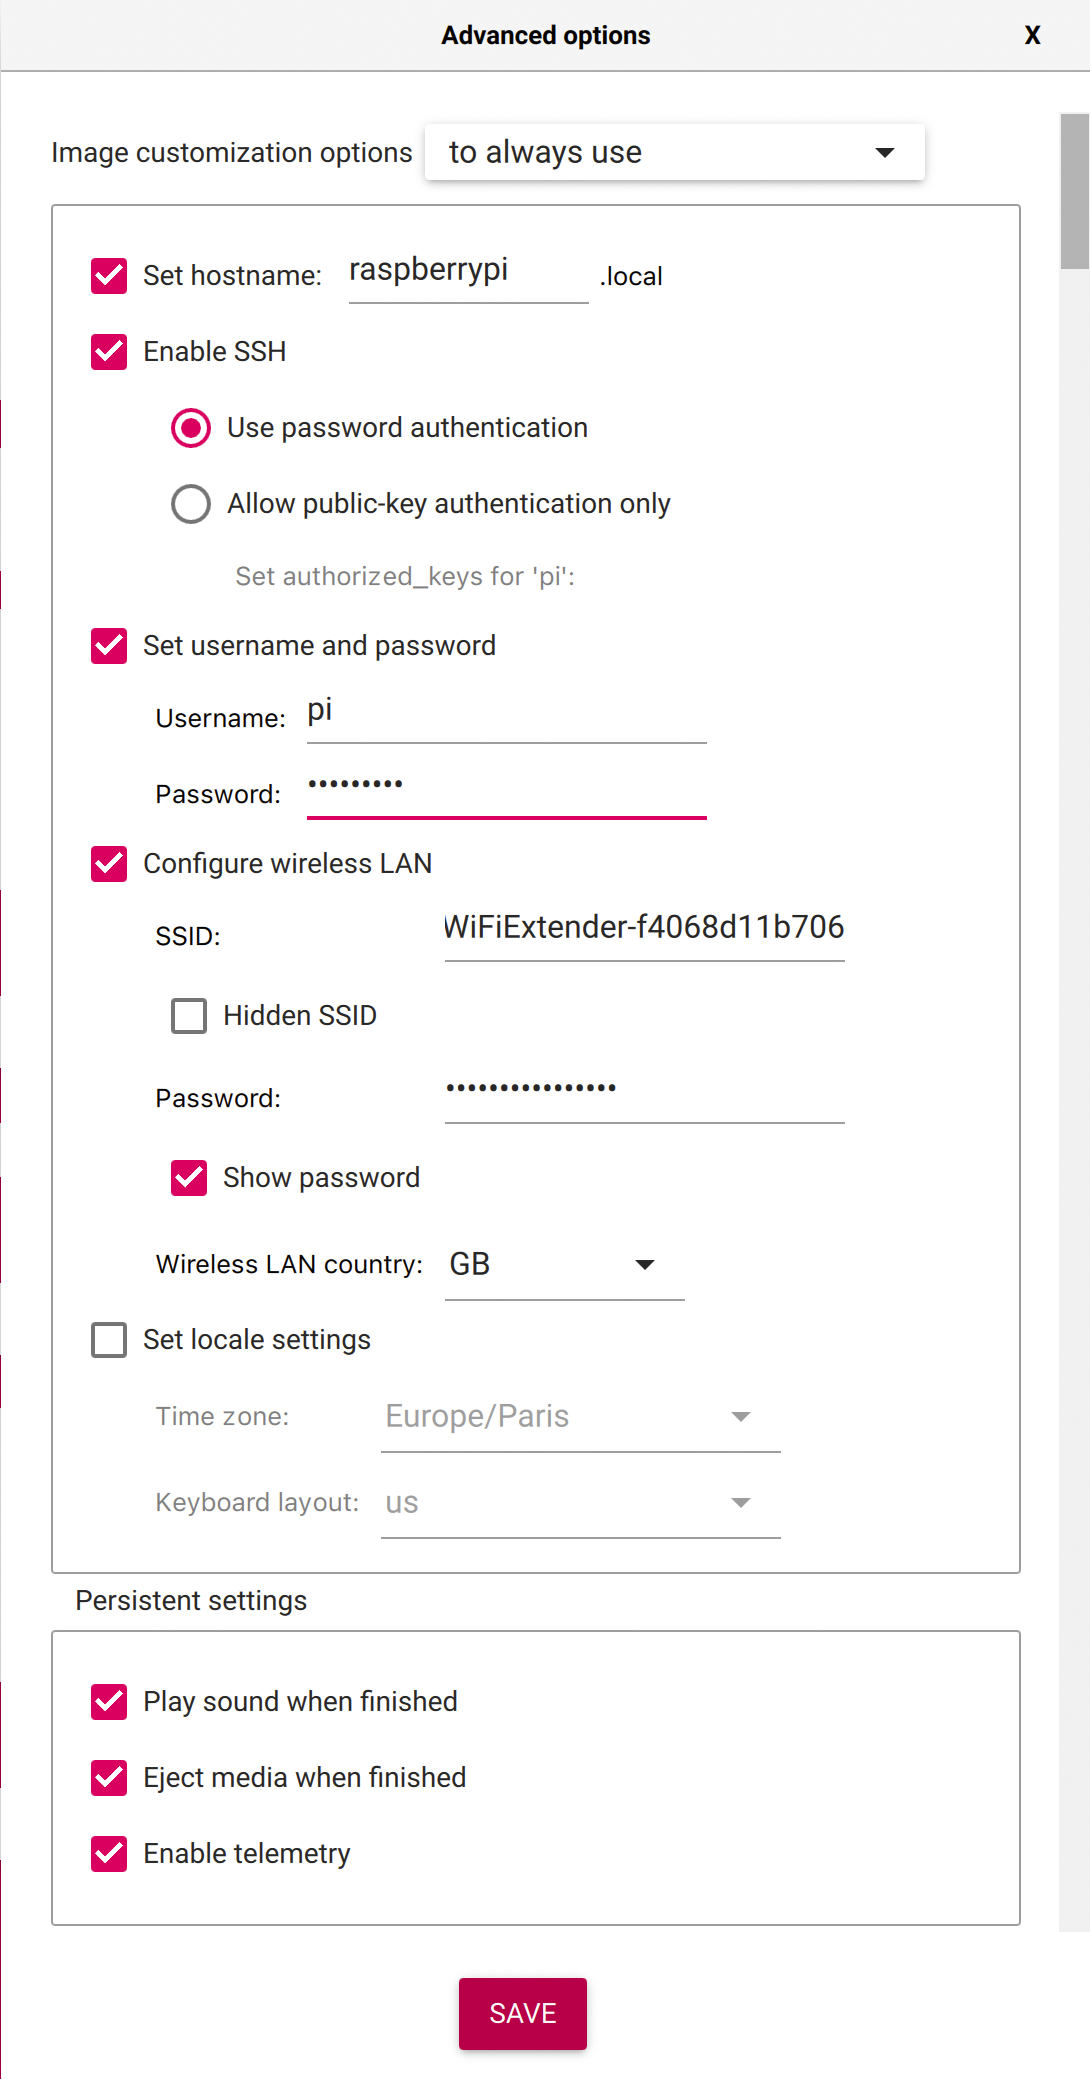
Task: Click the wireless LAN password field
Action: click(644, 1091)
